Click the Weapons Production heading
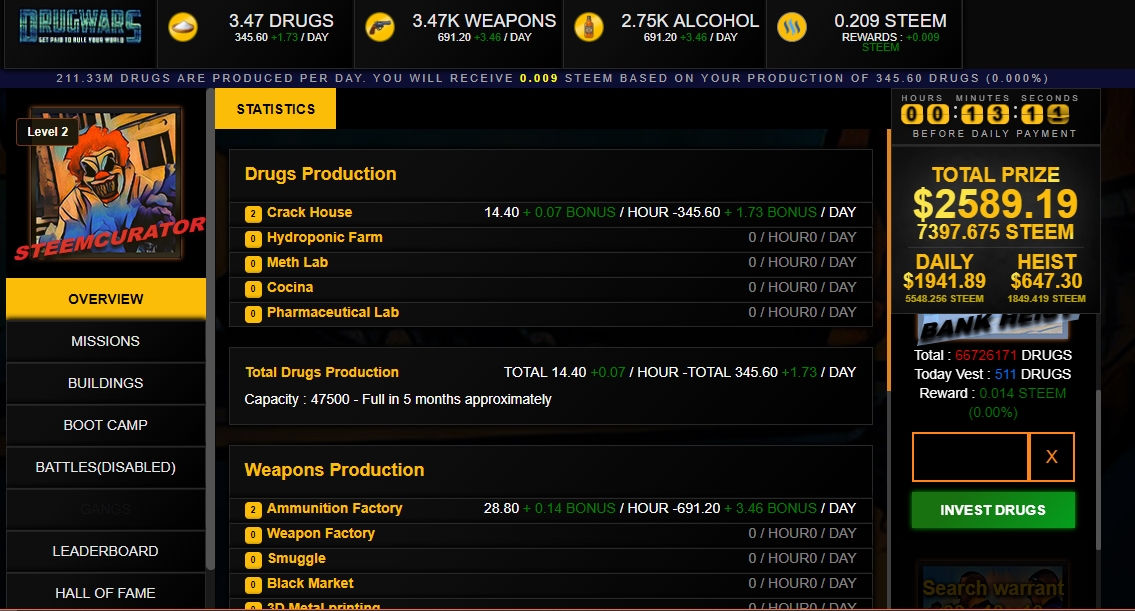 click(334, 470)
